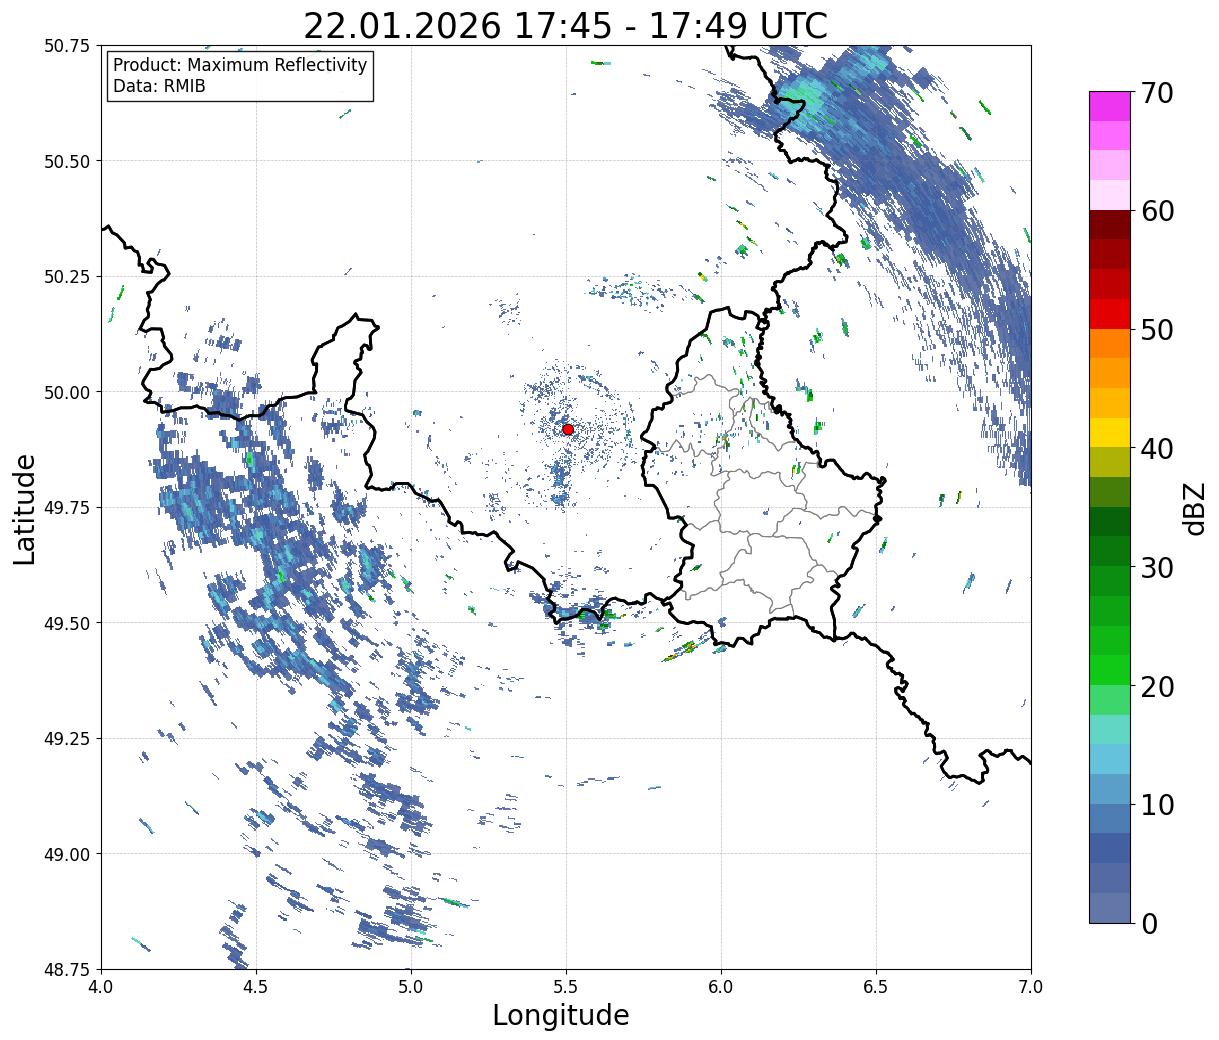Click the 70 colorbar tick label
The width and height of the screenshot is (1219, 1040).
1157,92
